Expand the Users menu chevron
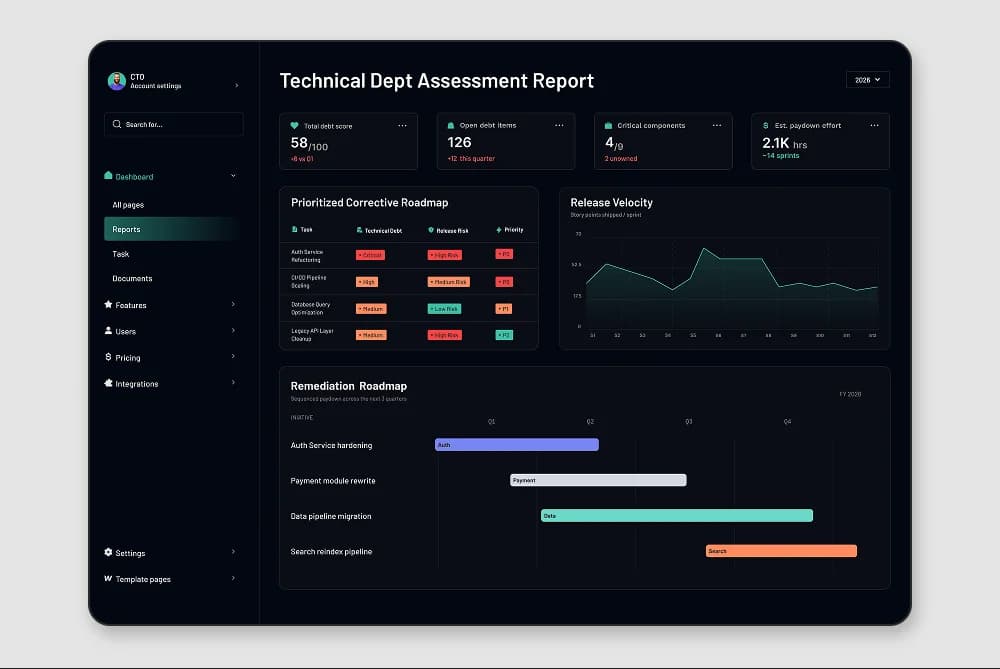The height and width of the screenshot is (669, 1000). coord(233,330)
